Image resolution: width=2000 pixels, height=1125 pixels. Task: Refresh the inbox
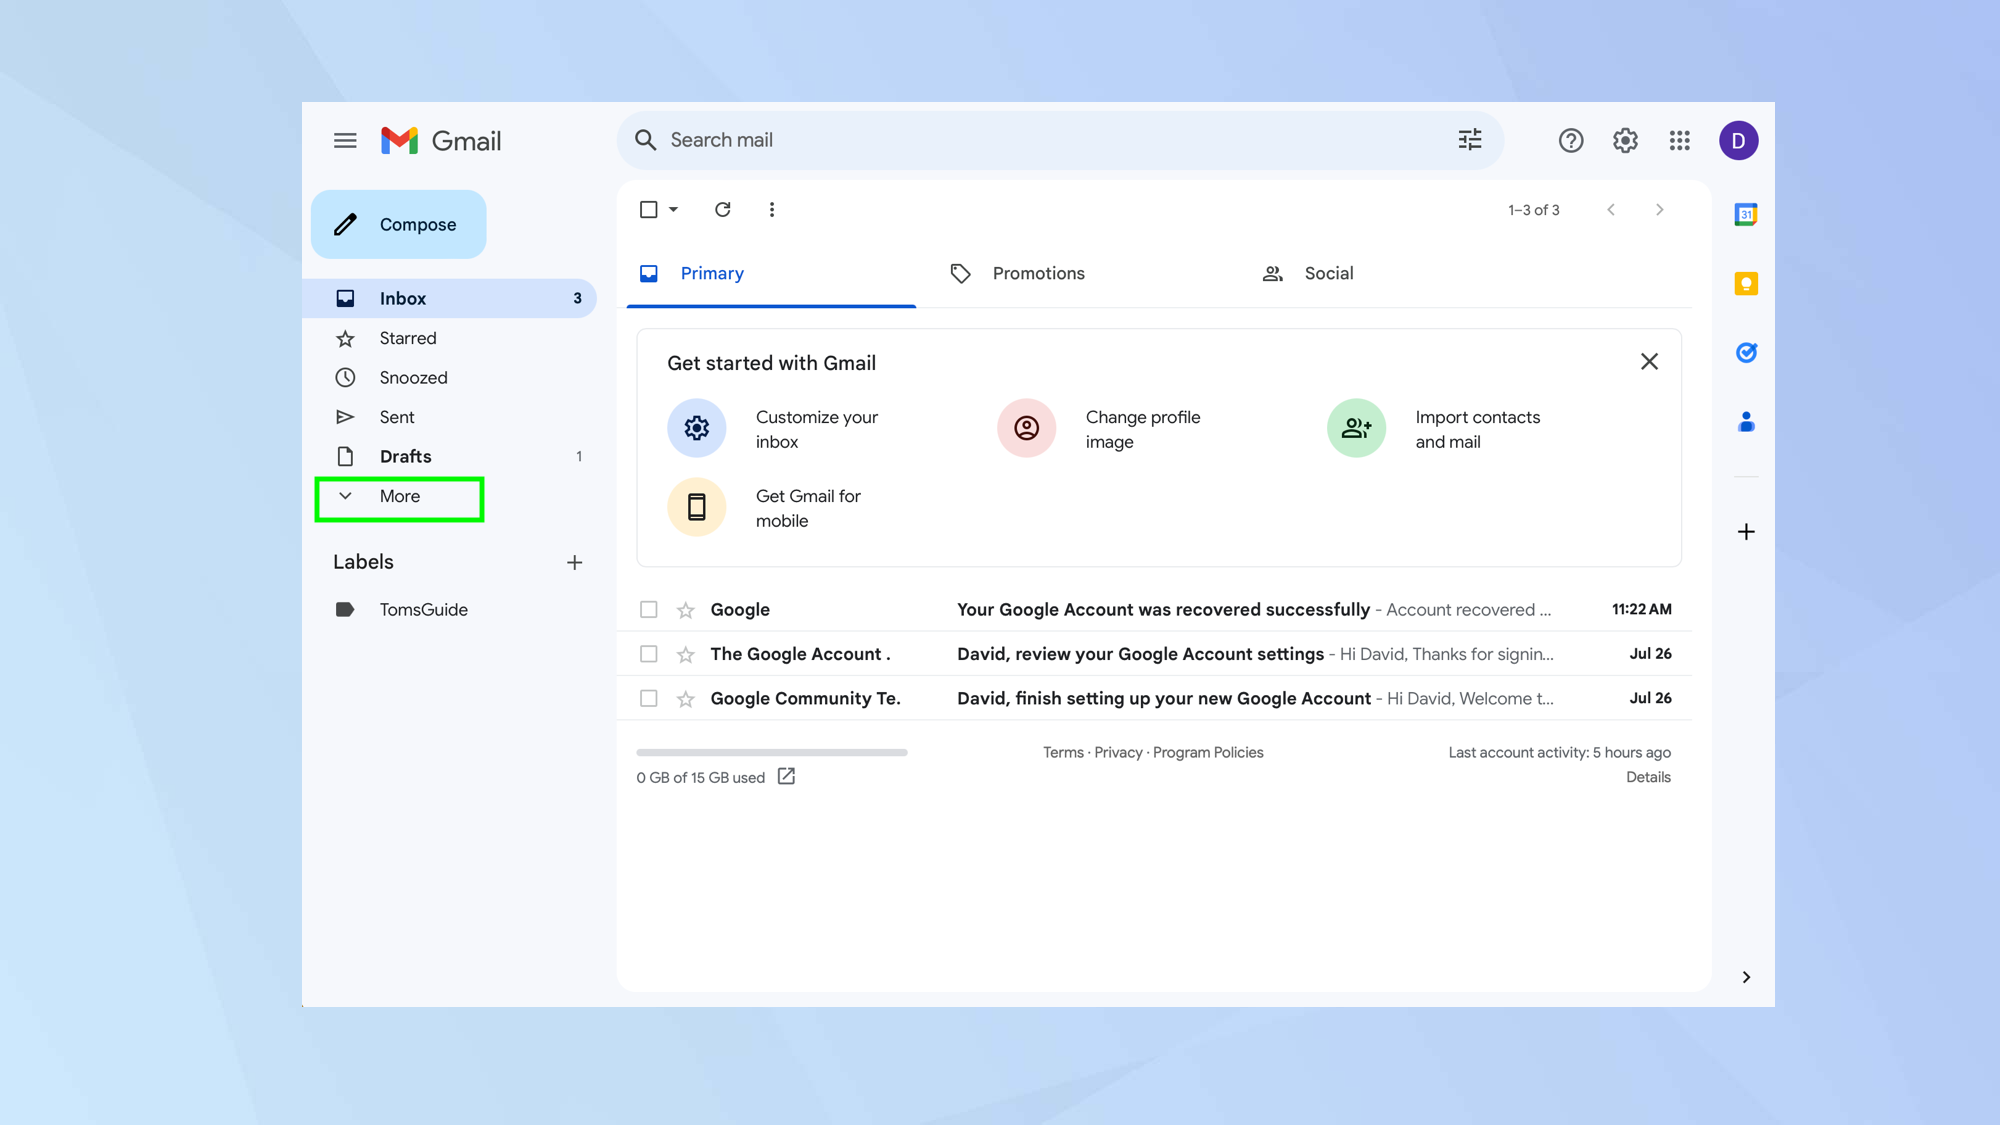coord(722,210)
